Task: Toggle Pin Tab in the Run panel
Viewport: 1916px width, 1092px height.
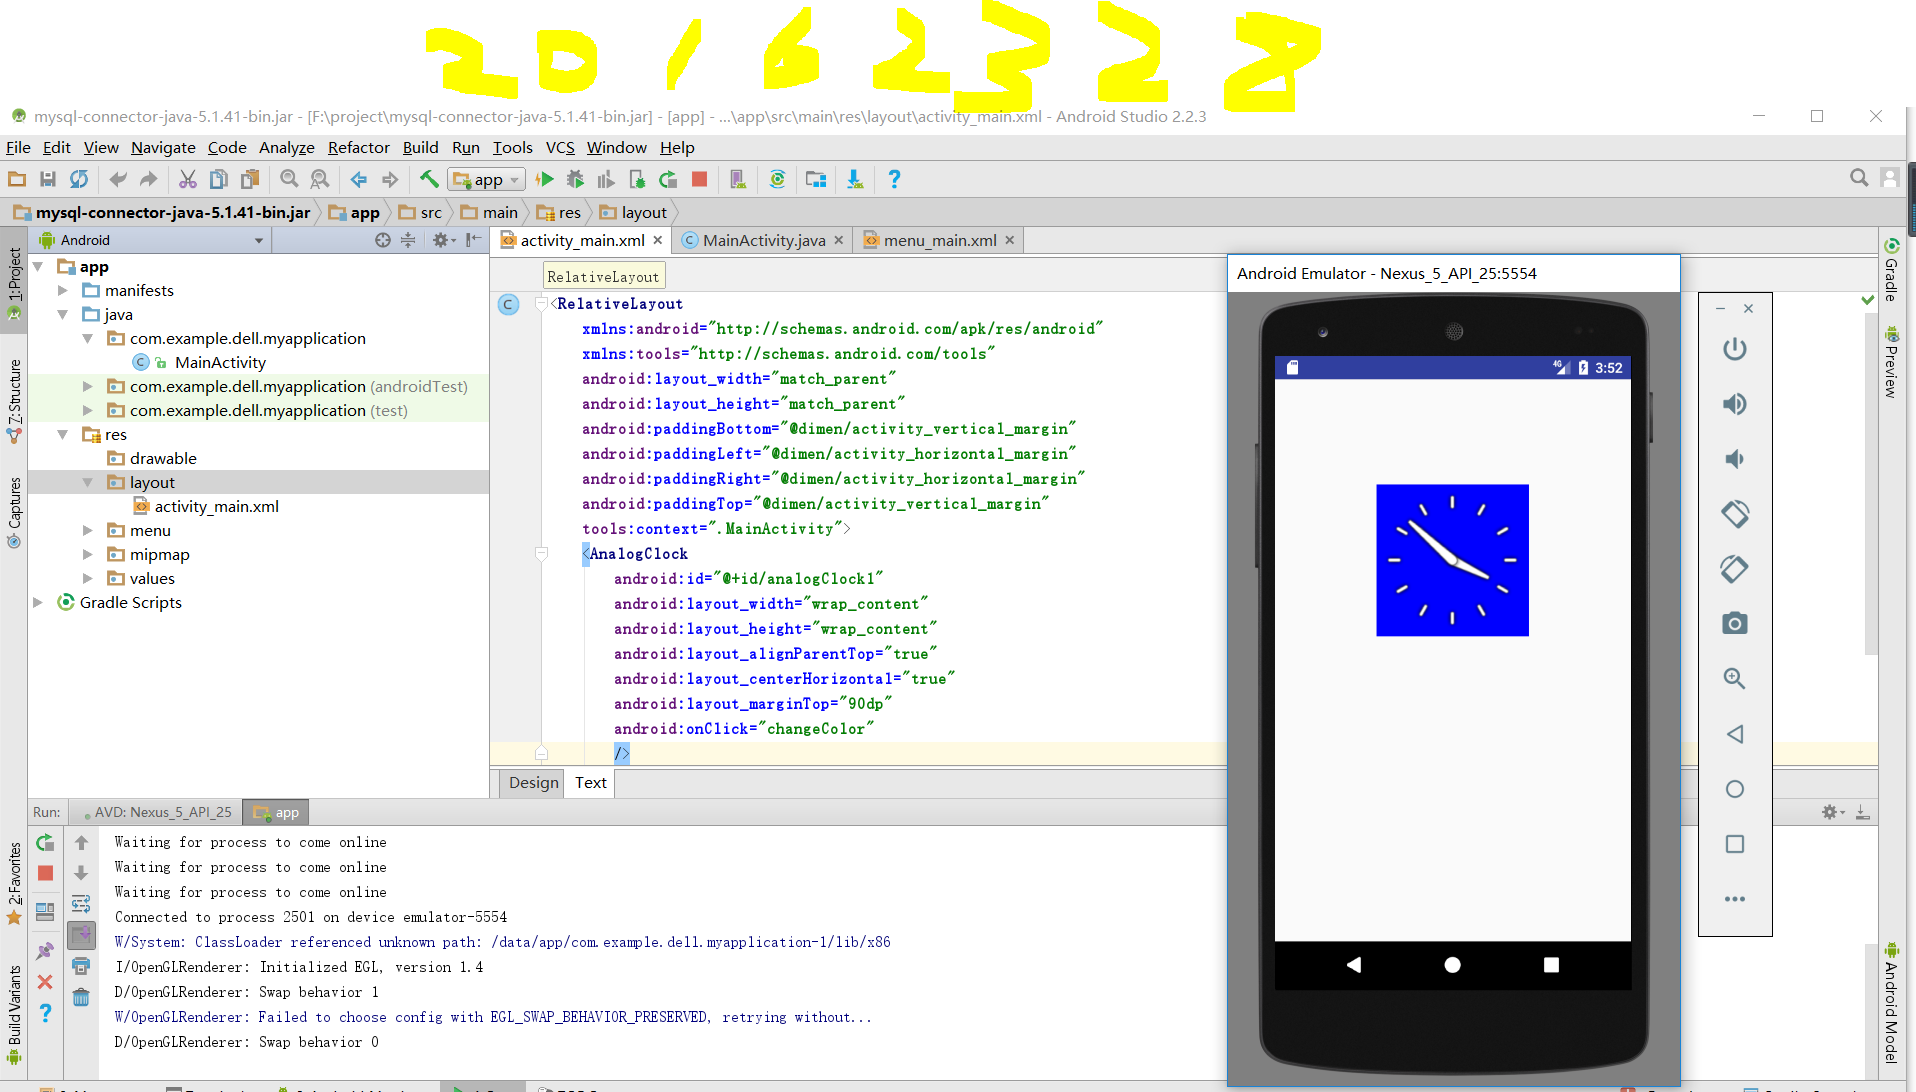Action: point(45,951)
